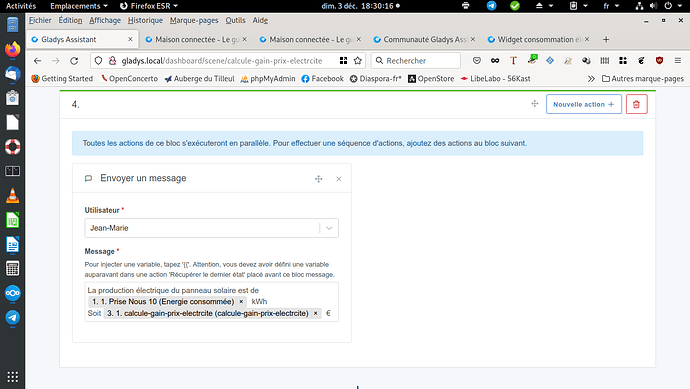Click the insecure lock icon in URL bar
Image resolution: width=690 pixels, height=389 pixels.
(x=112, y=61)
